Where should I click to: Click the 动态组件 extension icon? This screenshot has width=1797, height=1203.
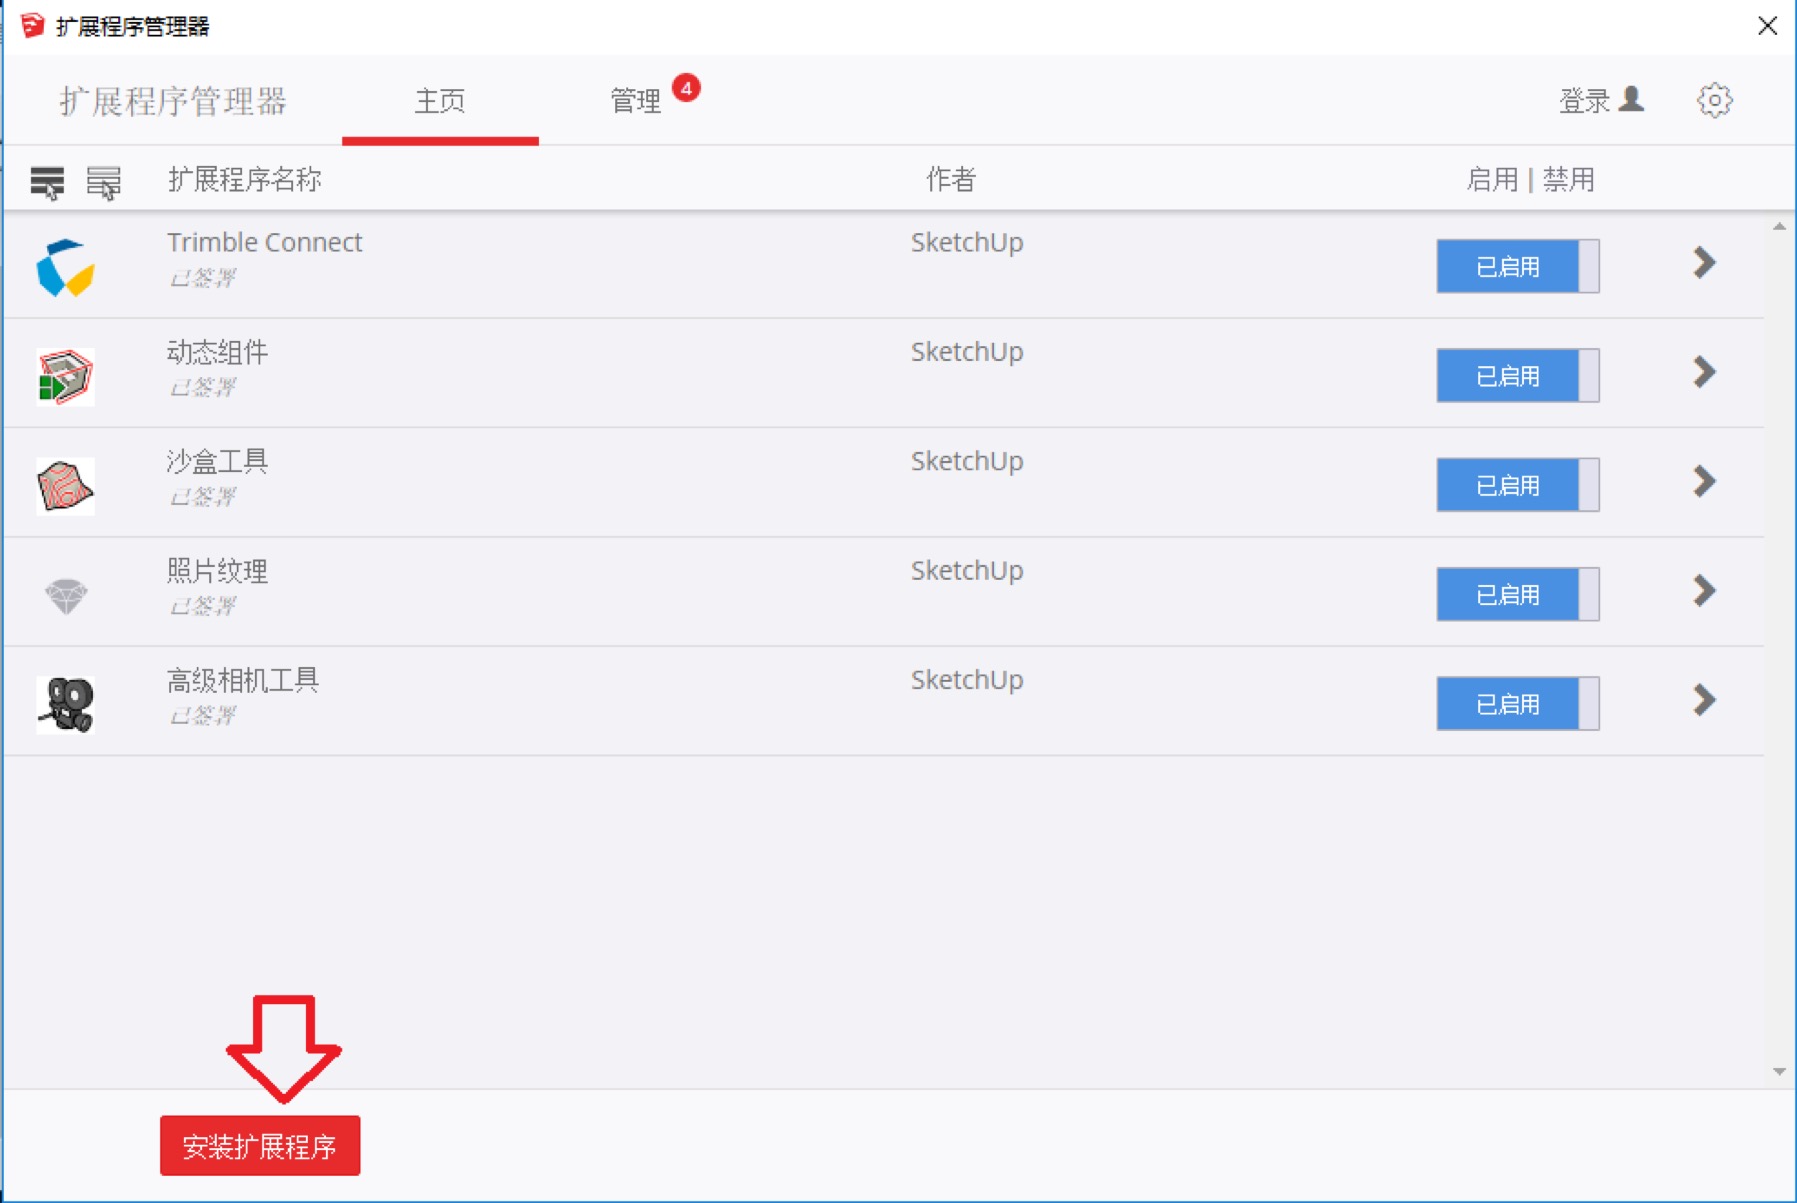point(65,377)
